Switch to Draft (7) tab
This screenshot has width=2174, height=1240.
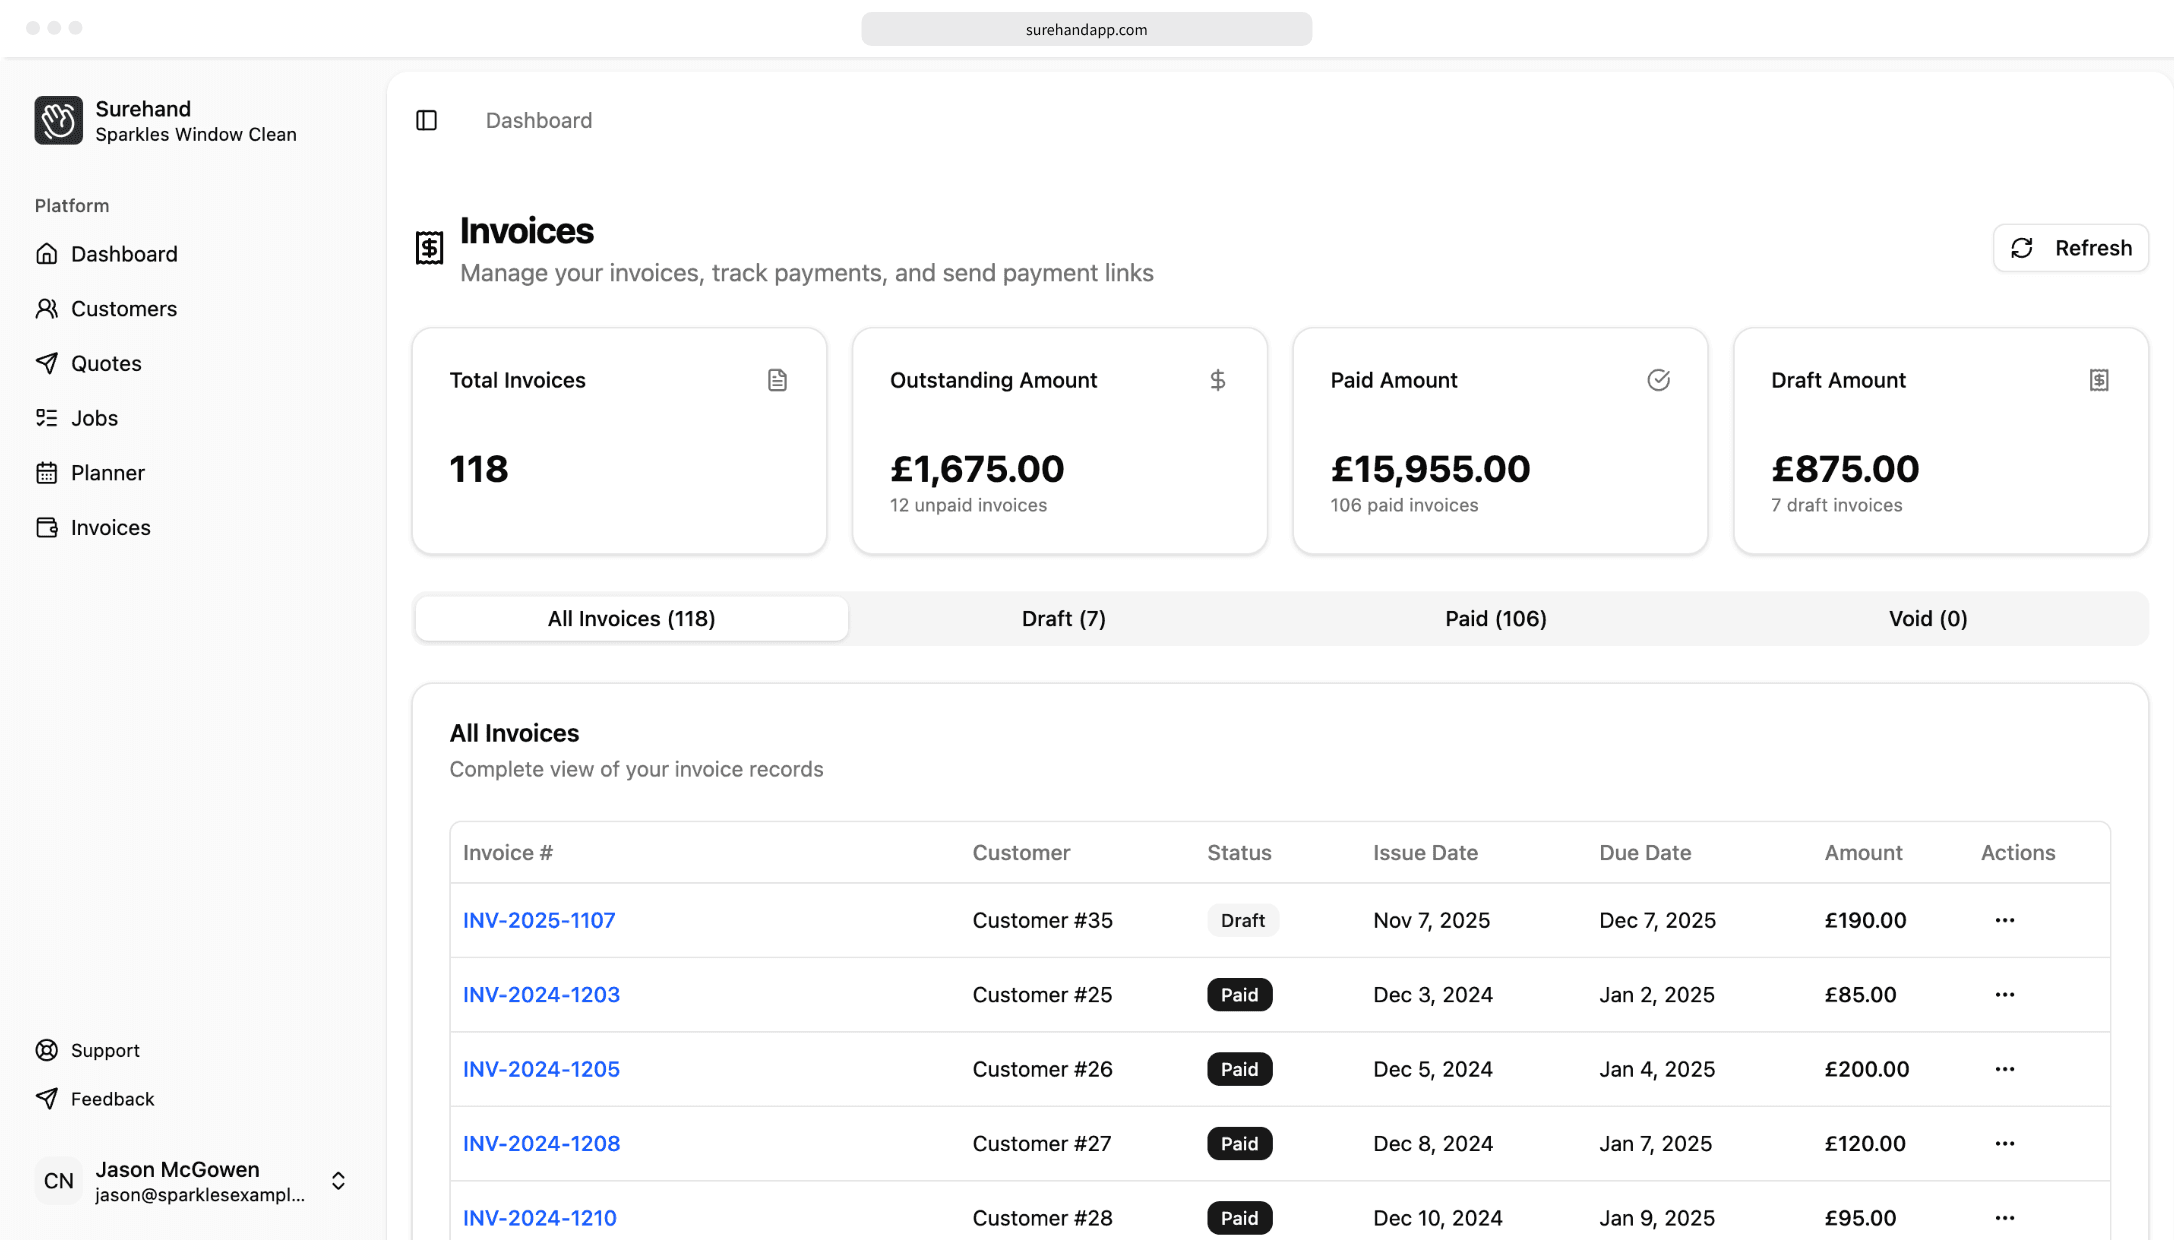pyautogui.click(x=1063, y=619)
